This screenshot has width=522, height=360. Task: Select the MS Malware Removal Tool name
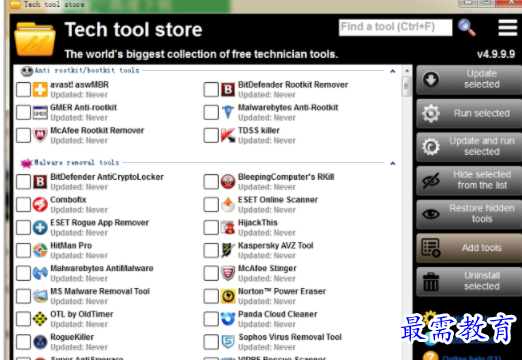click(100, 291)
